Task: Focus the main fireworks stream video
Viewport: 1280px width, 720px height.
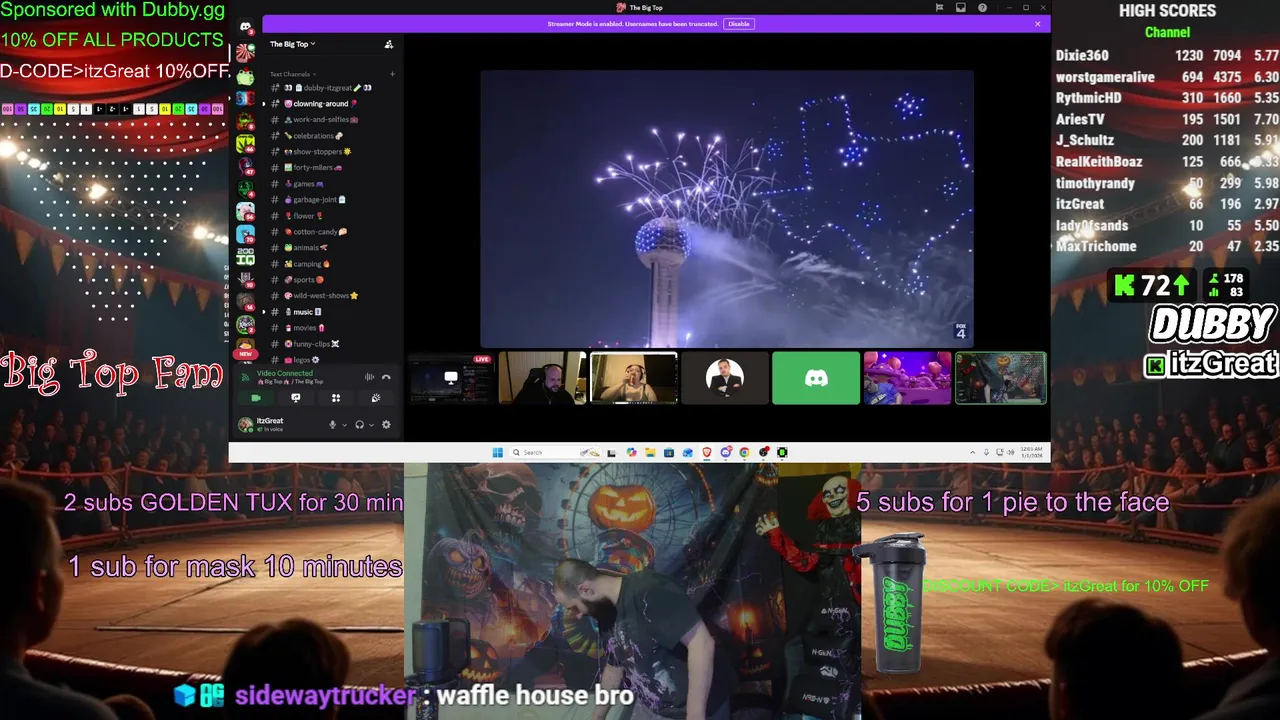Action: pos(727,208)
